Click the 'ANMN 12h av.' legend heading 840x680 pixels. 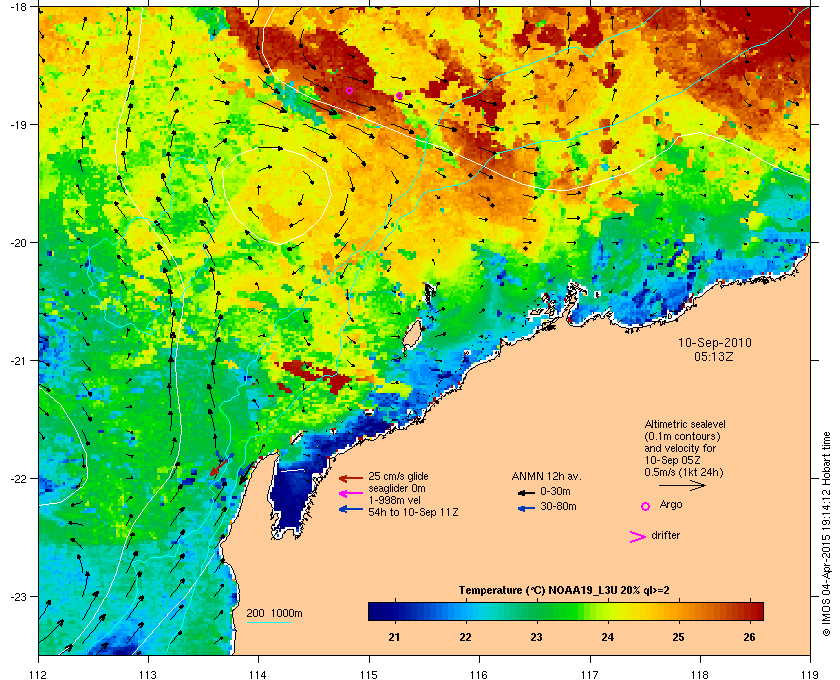tap(546, 476)
